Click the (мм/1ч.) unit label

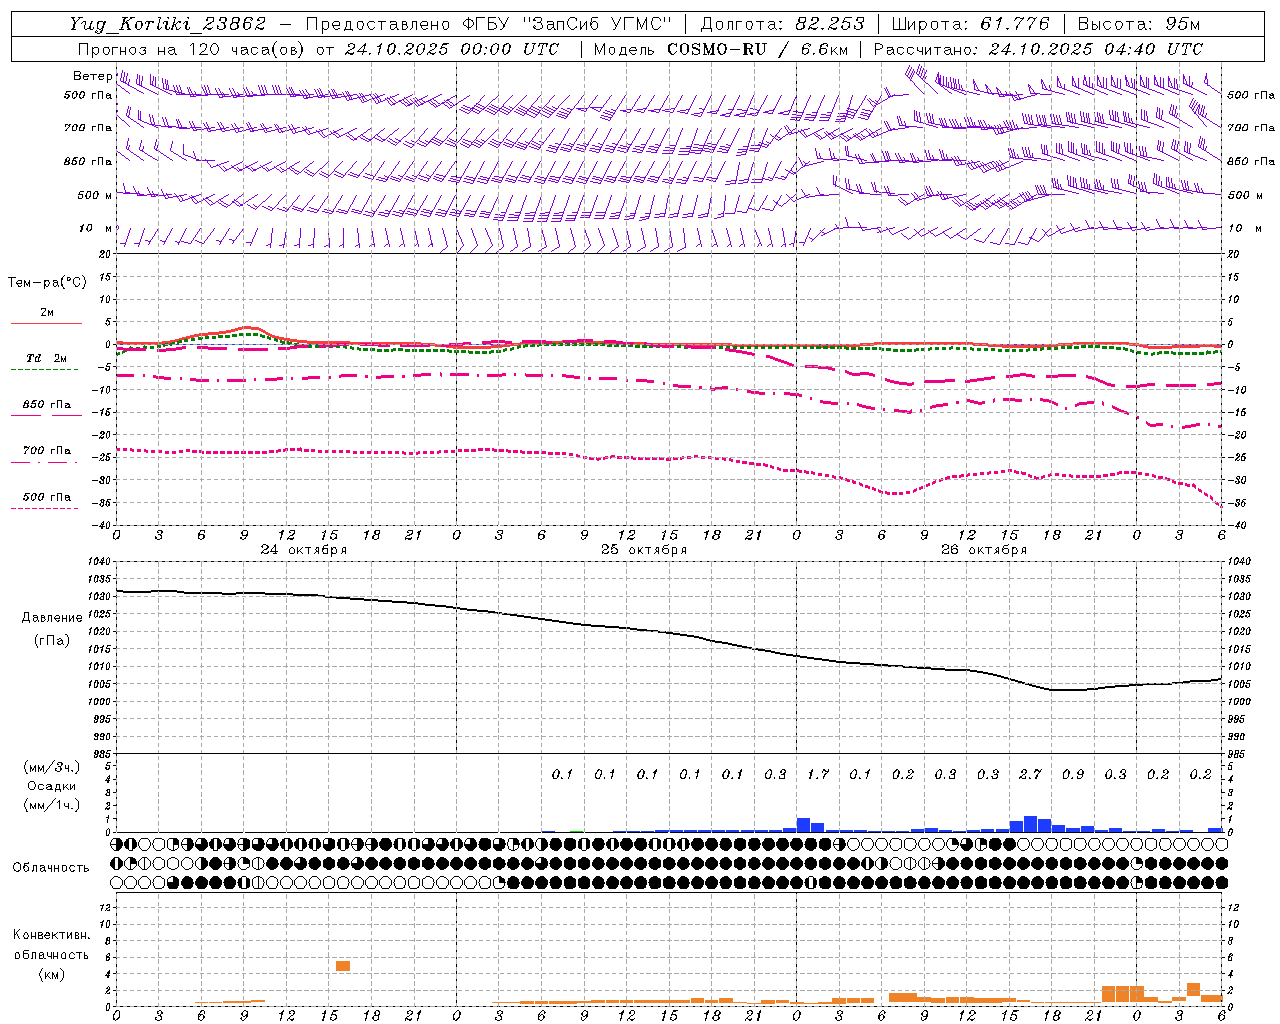[50, 805]
